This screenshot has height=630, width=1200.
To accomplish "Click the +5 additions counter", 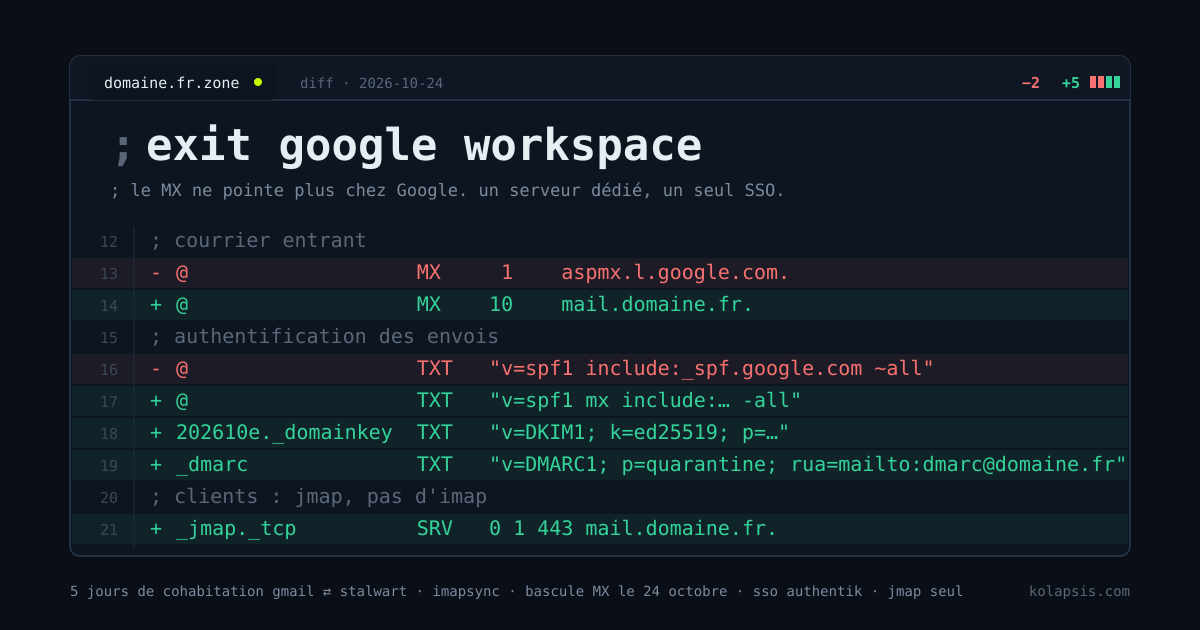I will click(1070, 83).
